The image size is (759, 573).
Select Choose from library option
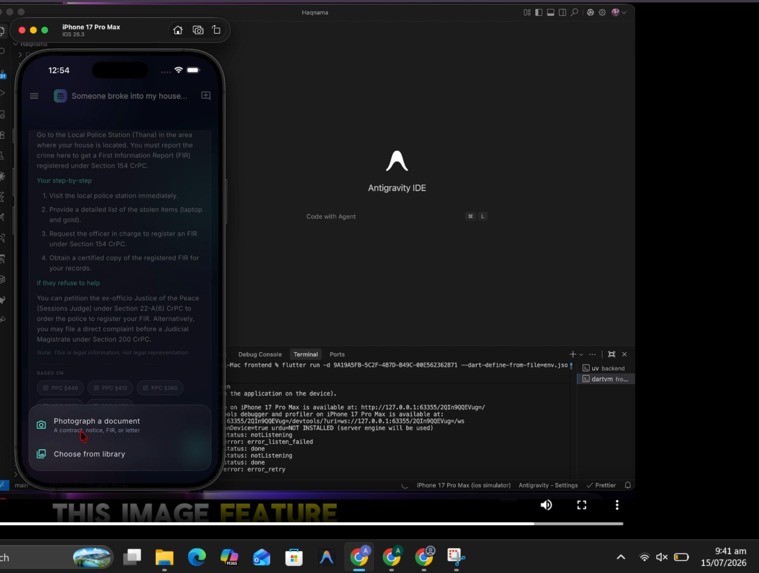[120, 454]
